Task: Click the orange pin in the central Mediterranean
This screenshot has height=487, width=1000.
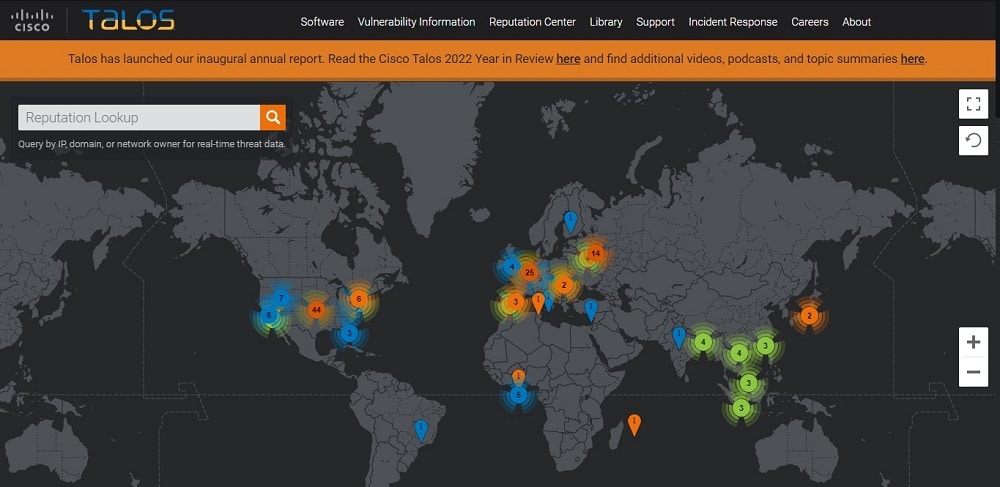Action: point(538,302)
